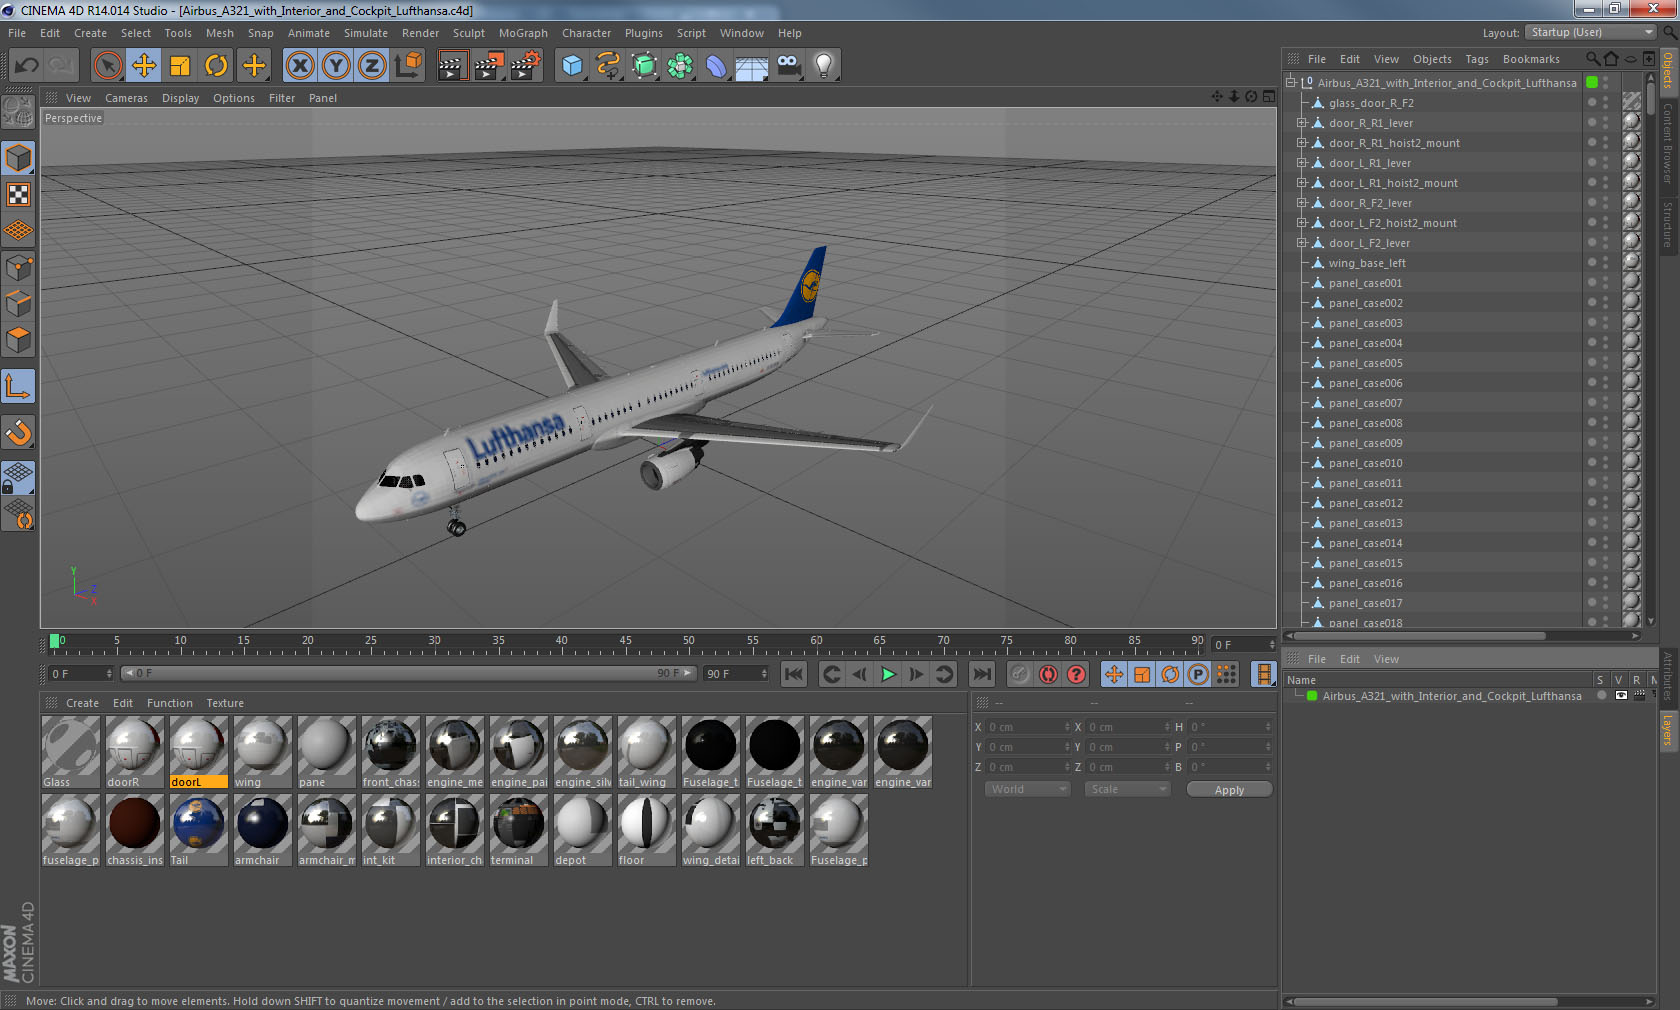Screen dimensions: 1680x1010
Task: Toggle visibility dot for panel_case001
Action: (x=1592, y=280)
